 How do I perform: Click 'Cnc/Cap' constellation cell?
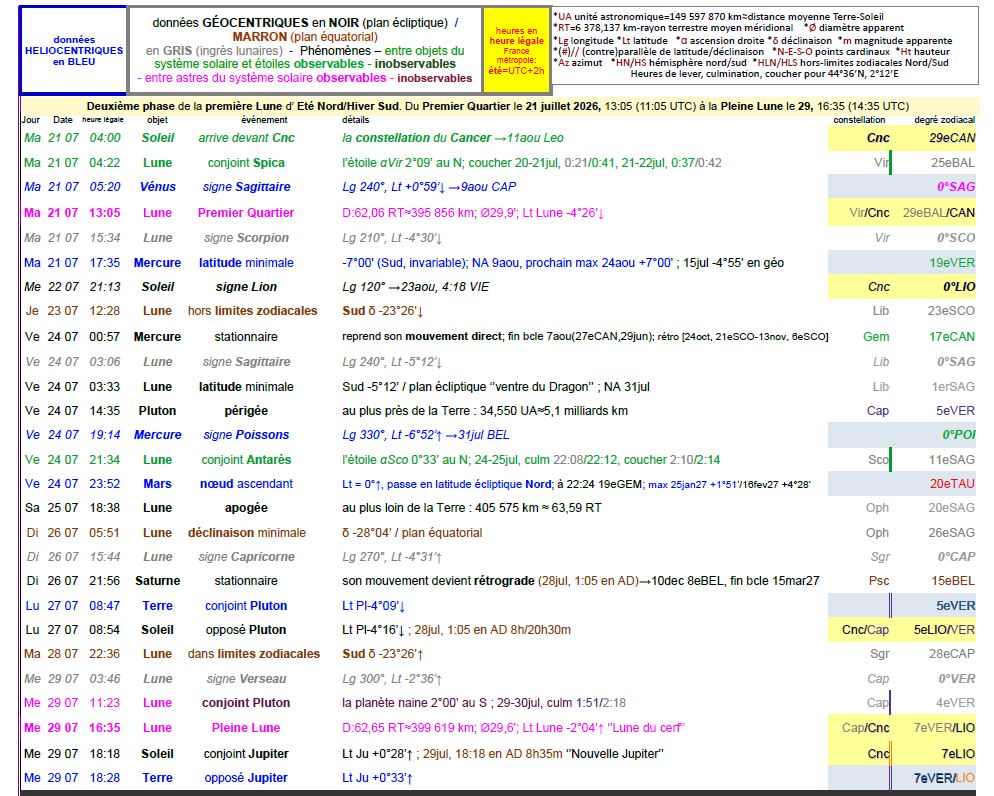tap(865, 630)
